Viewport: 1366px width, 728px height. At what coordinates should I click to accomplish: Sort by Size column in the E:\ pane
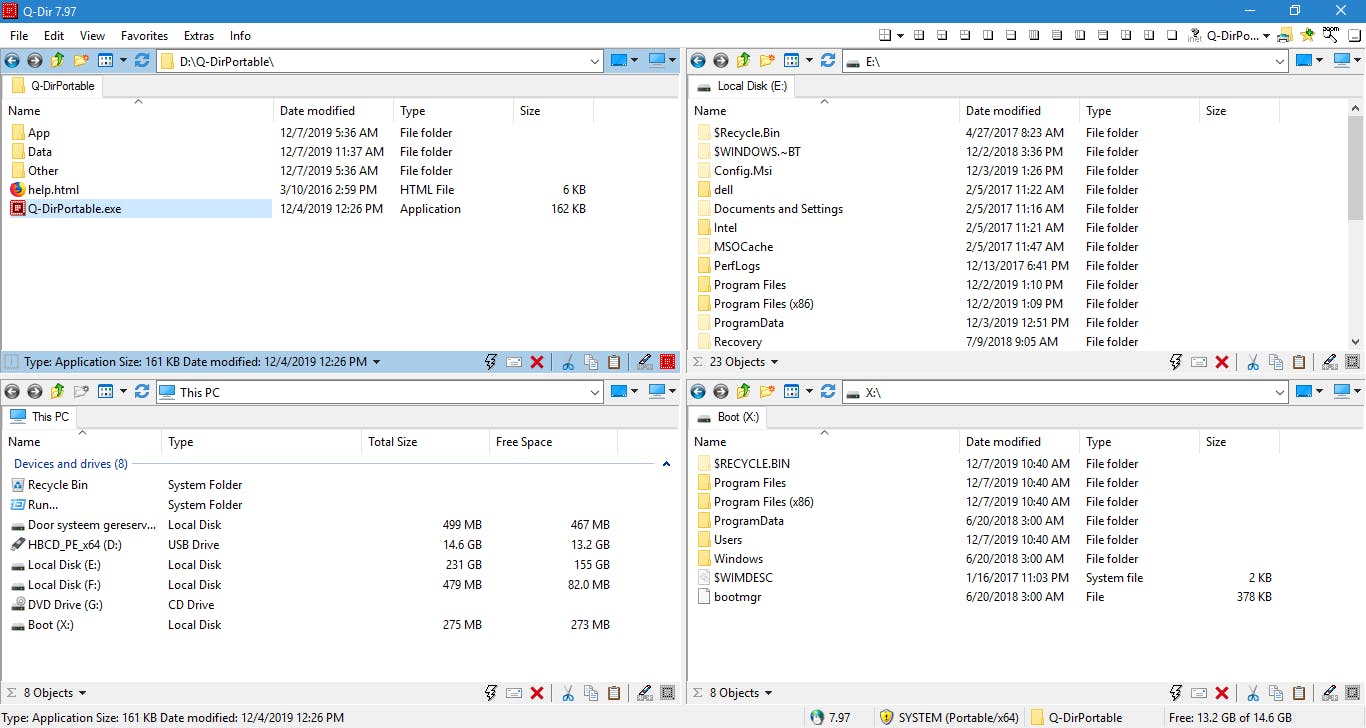point(1239,111)
